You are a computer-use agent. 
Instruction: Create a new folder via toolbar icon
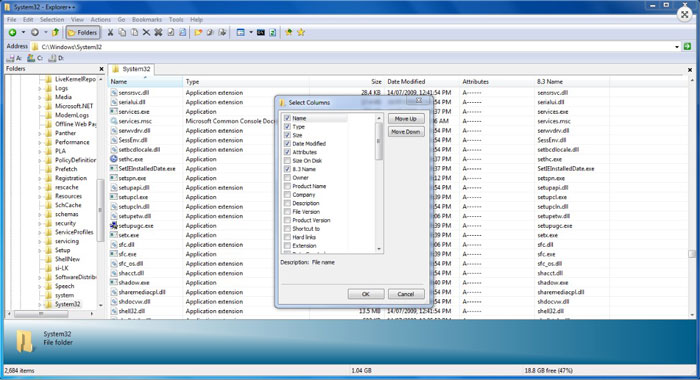point(198,32)
